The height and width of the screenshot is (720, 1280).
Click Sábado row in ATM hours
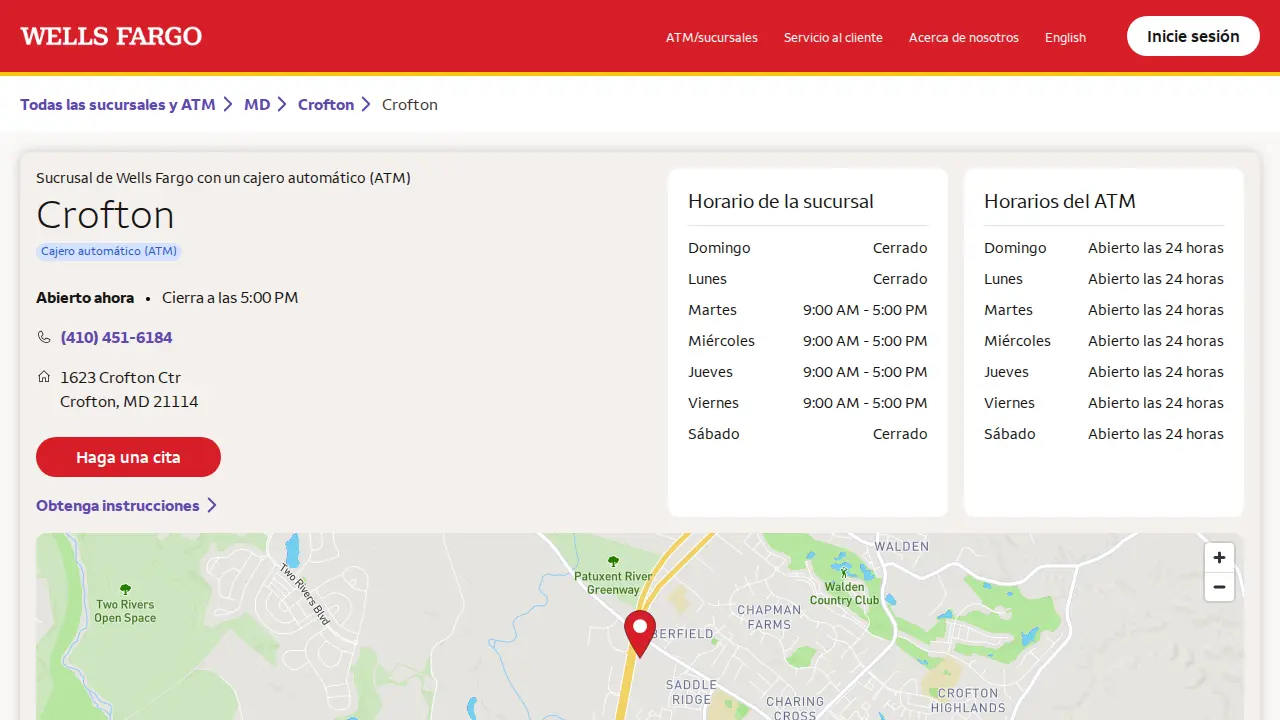(x=1104, y=434)
